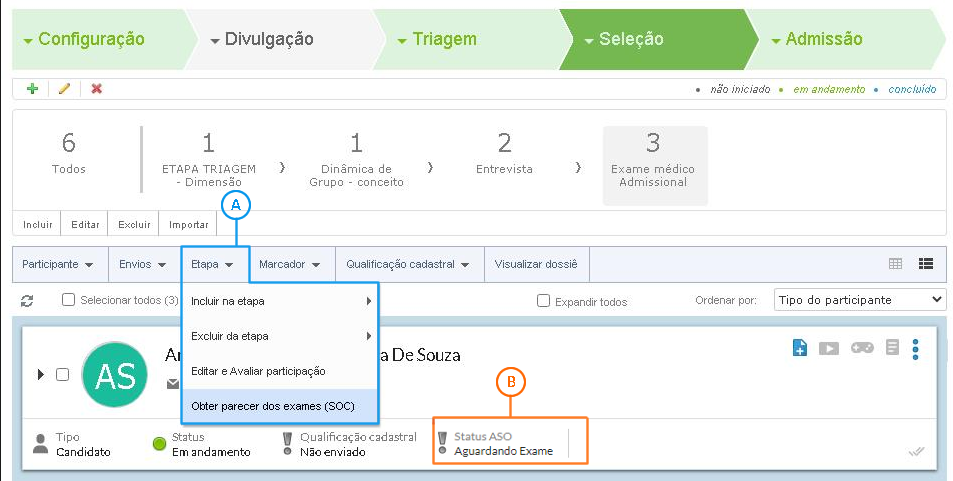This screenshot has height=481, width=953.
Task: Check the Selecionar todos checkbox
Action: click(x=68, y=299)
